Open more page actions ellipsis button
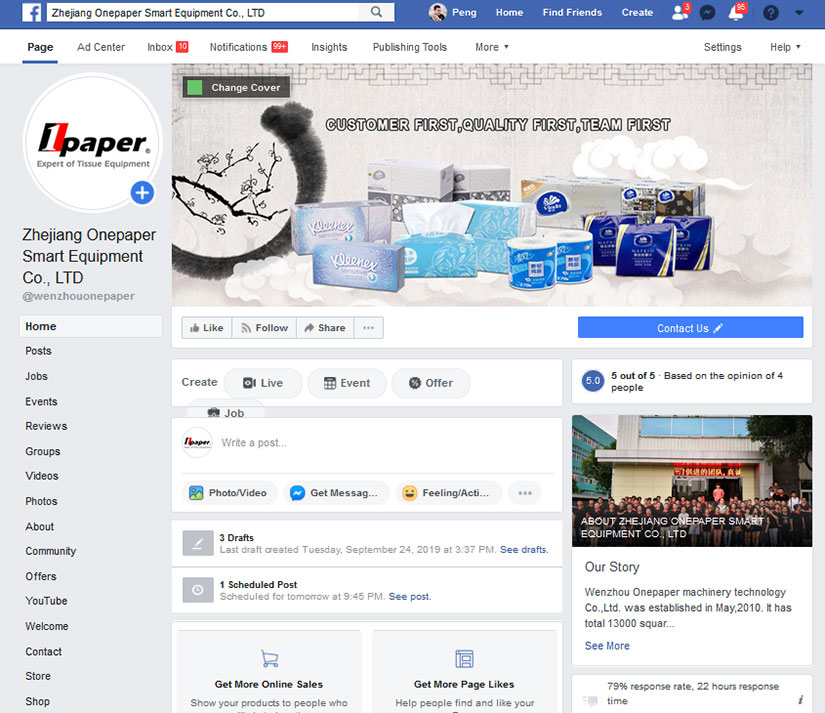Viewport: 825px width, 713px height. (368, 328)
